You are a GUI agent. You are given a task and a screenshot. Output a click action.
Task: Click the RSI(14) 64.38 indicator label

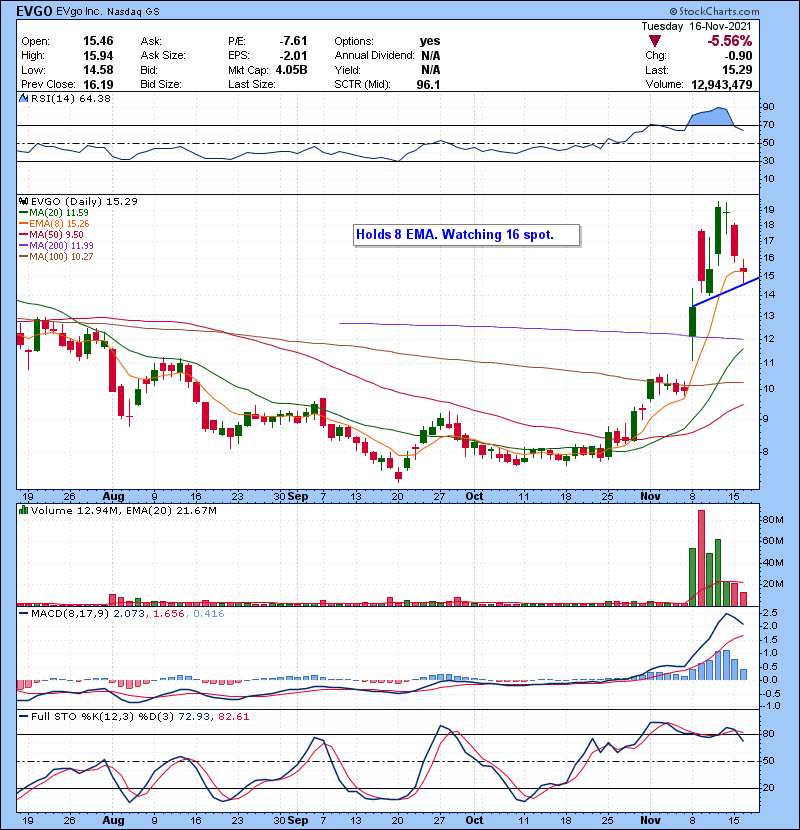point(71,98)
